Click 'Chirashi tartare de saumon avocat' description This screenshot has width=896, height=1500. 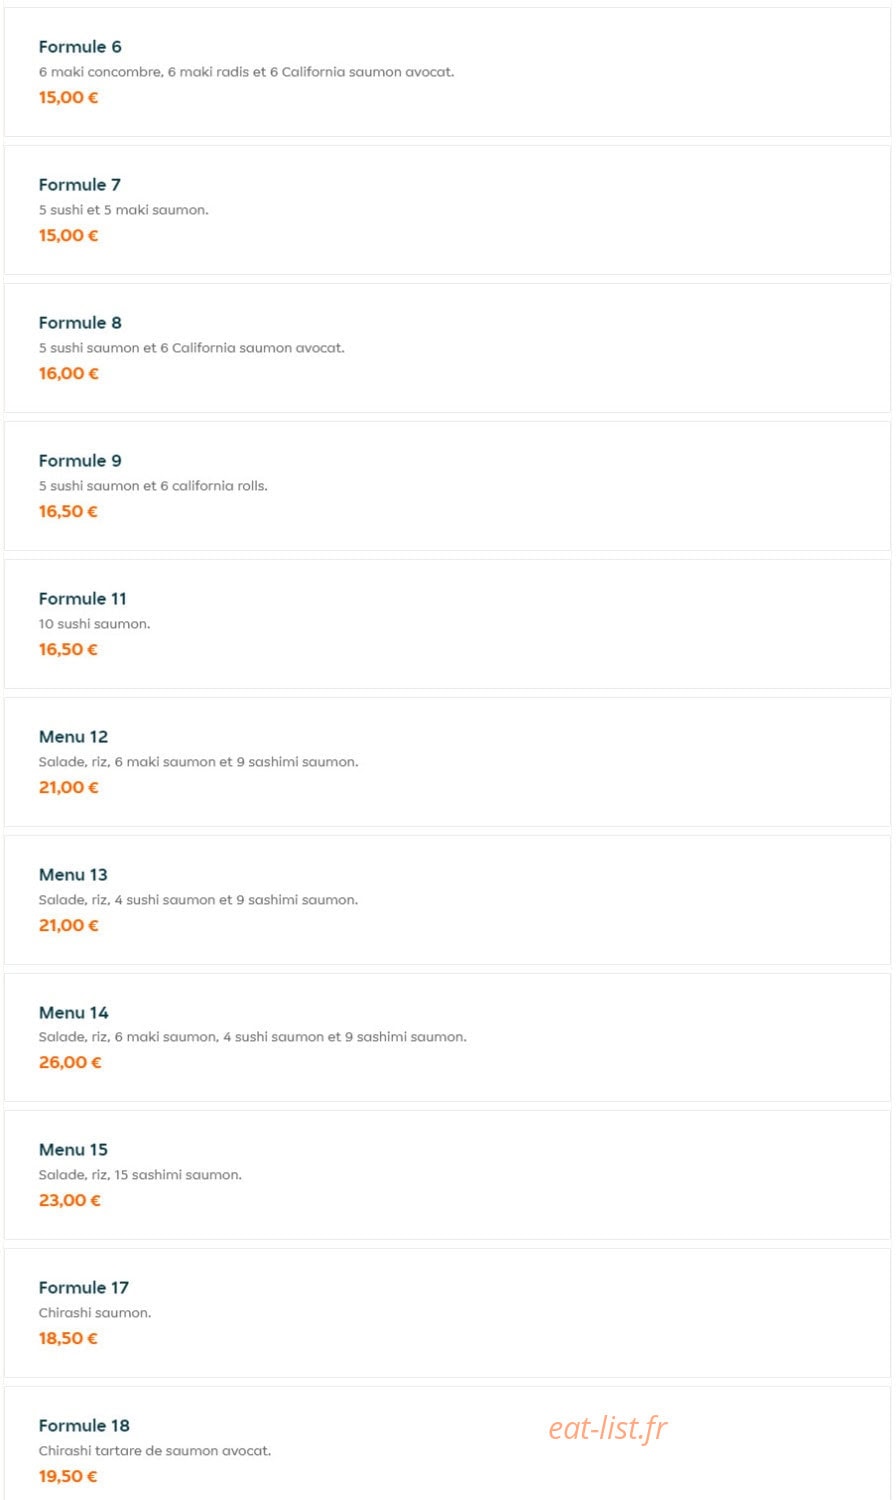click(x=155, y=1451)
